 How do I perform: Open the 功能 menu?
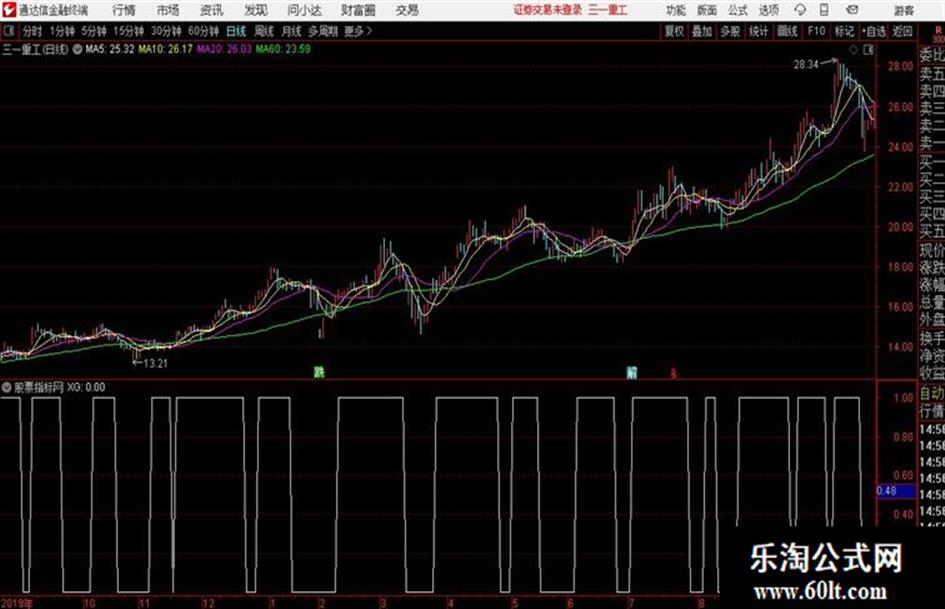click(676, 10)
